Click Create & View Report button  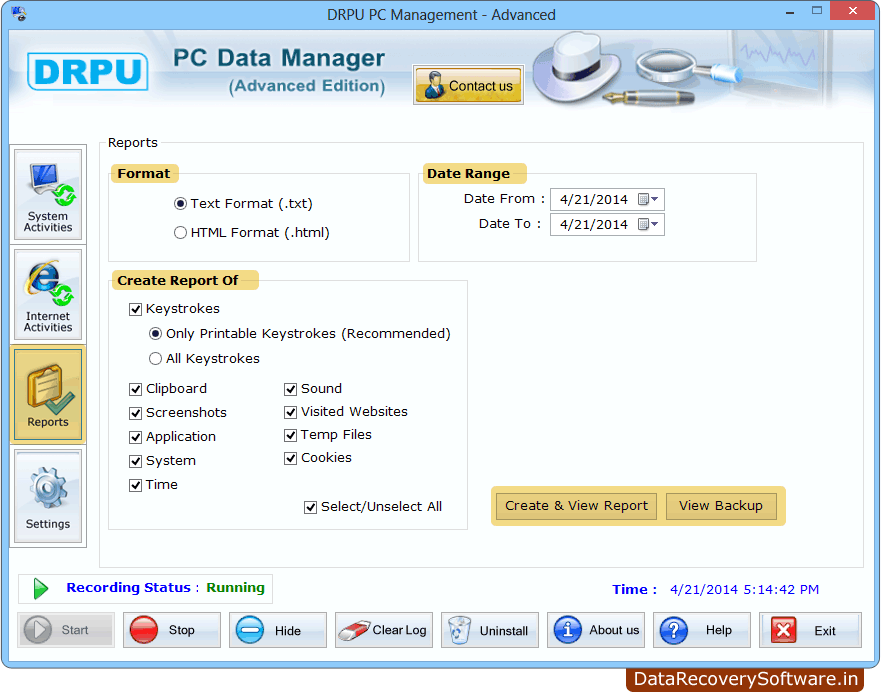576,506
